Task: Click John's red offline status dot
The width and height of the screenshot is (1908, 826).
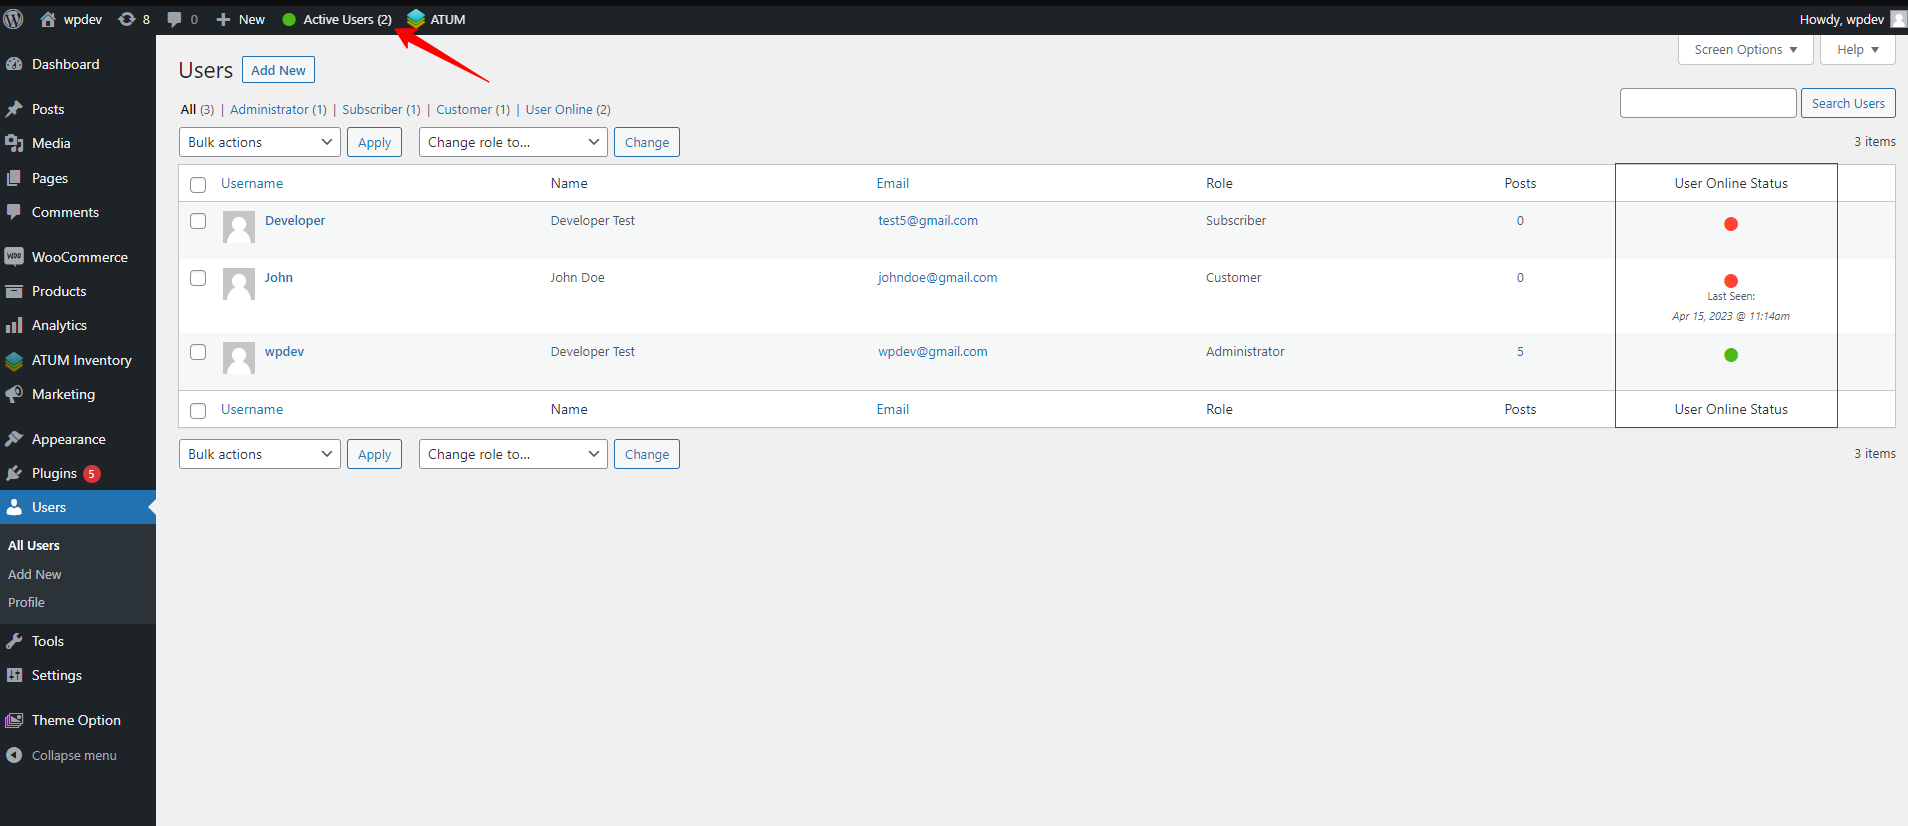Action: pos(1731,281)
